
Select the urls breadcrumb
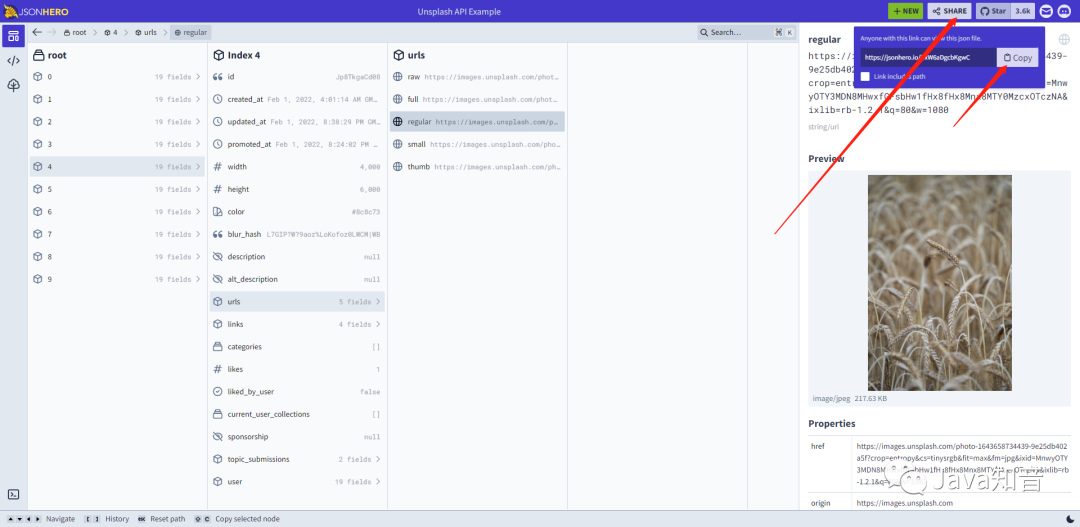point(146,32)
